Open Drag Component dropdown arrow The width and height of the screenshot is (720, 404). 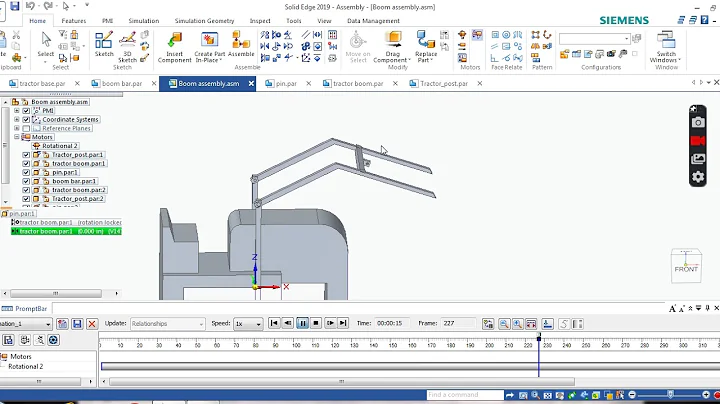(409, 60)
